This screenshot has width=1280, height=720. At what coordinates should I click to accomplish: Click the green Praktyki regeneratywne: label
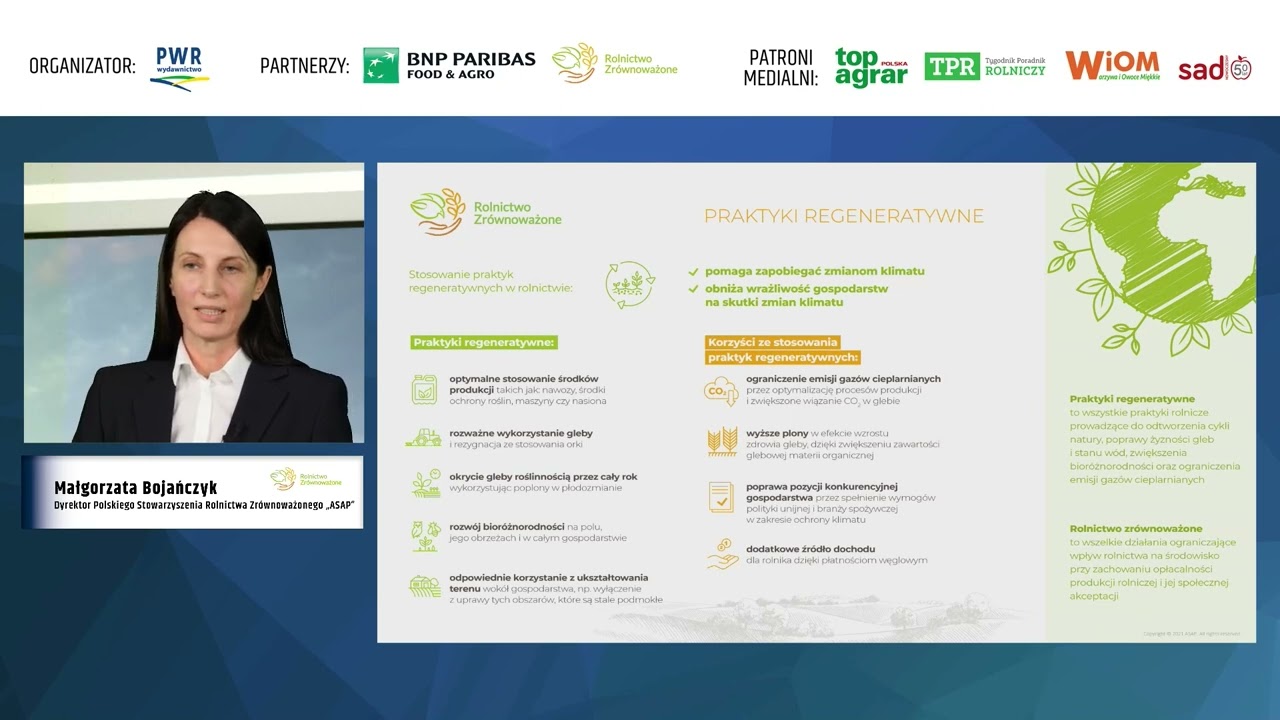(x=484, y=342)
